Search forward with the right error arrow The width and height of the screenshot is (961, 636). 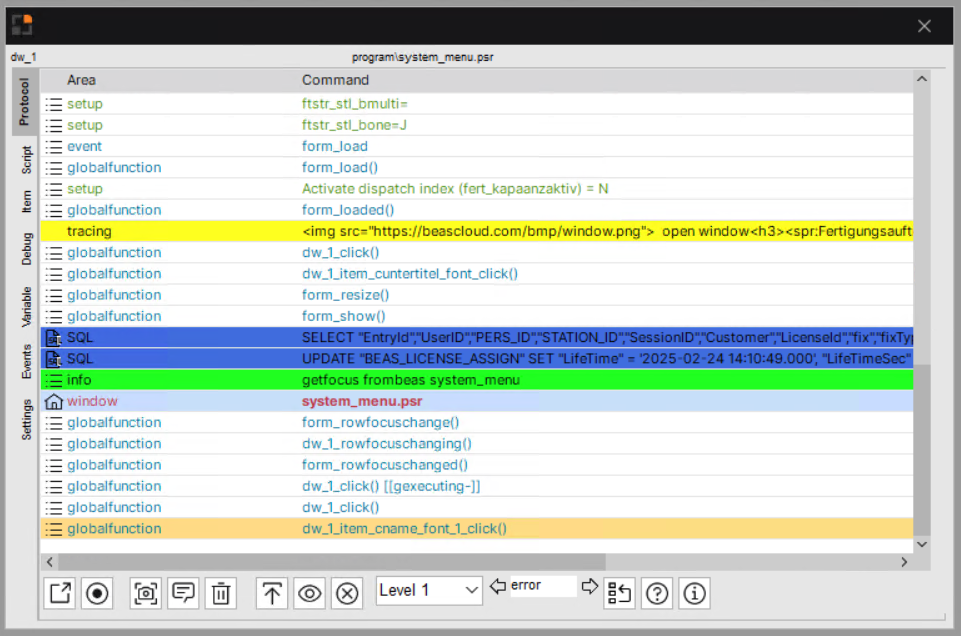point(590,587)
